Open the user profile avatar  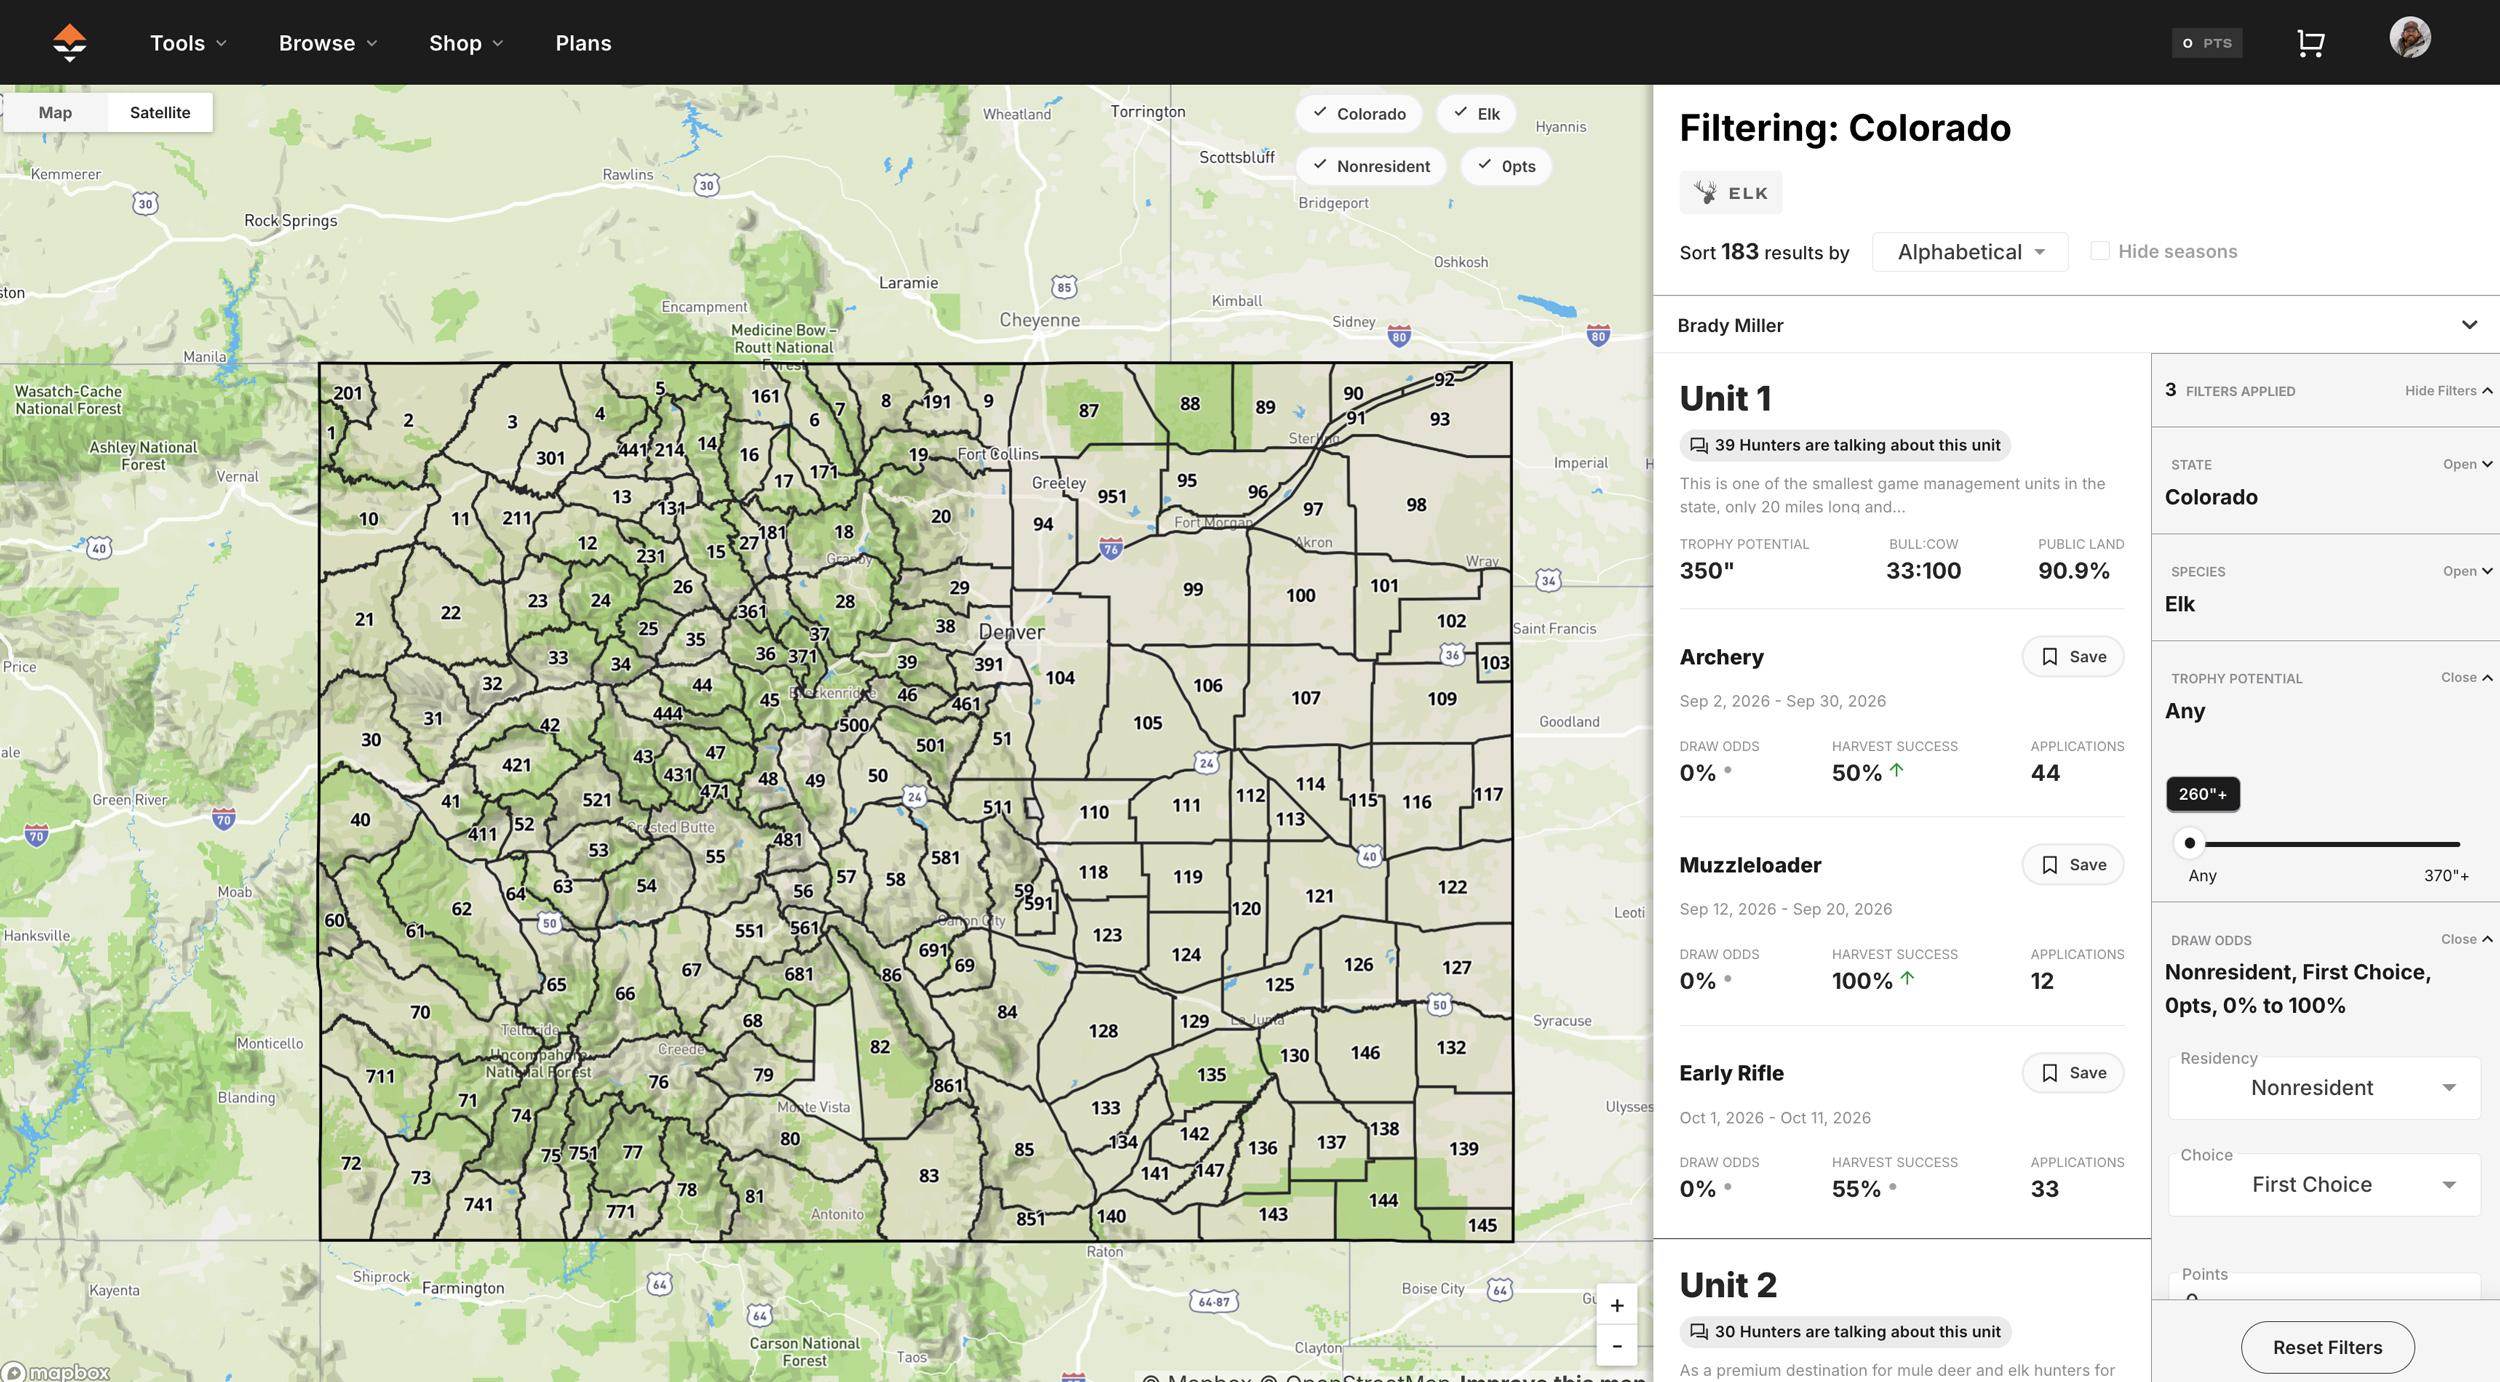(2410, 38)
